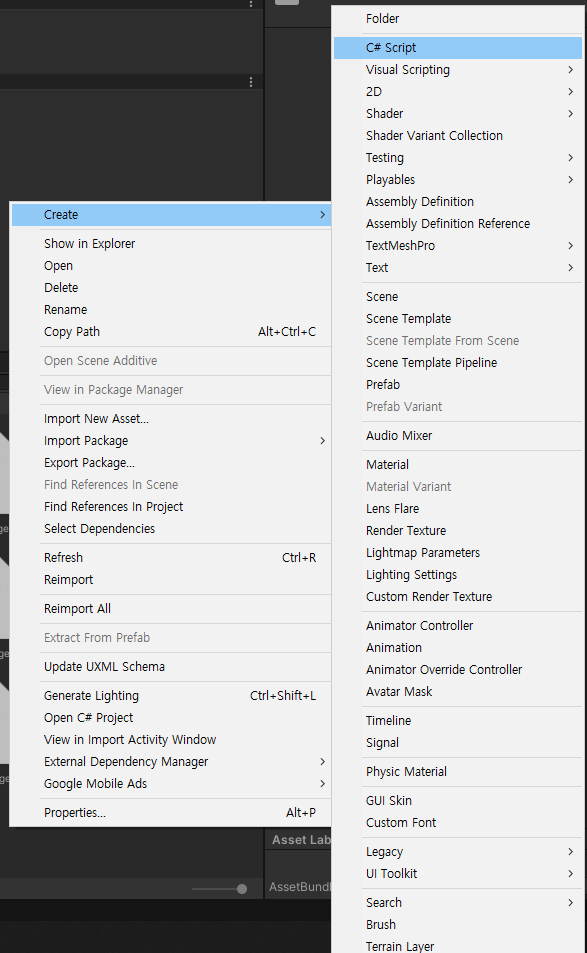Create Scene Template Pipeline

coord(458,363)
